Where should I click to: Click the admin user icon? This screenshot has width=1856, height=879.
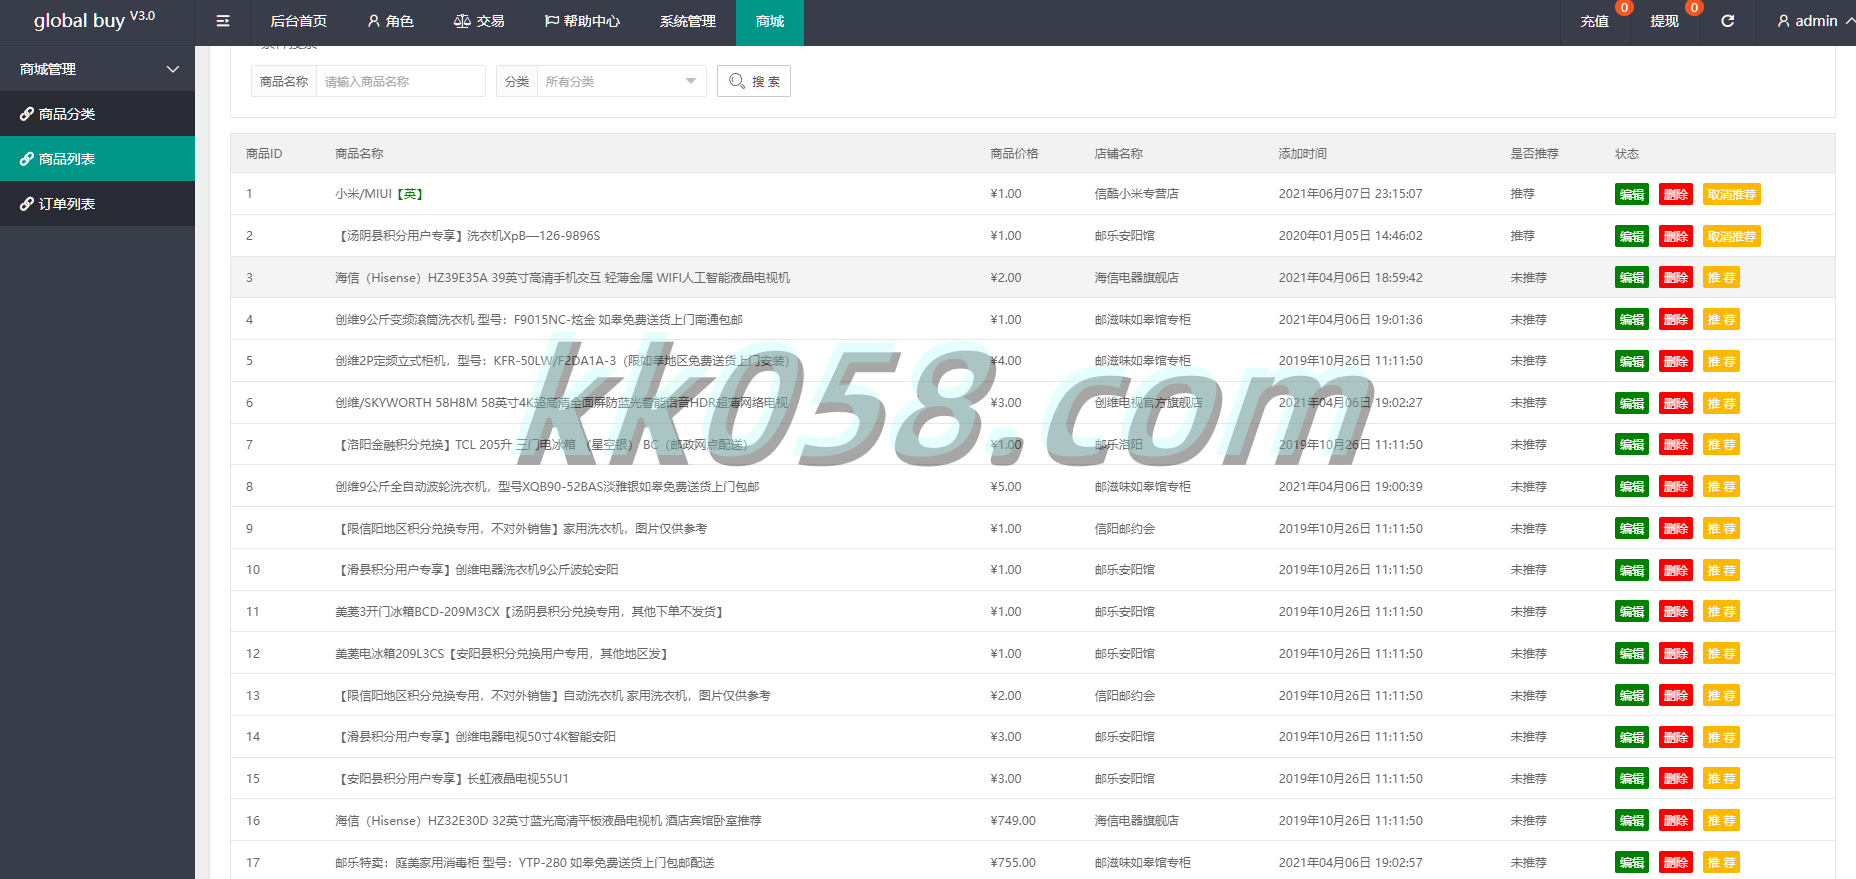click(x=1783, y=21)
